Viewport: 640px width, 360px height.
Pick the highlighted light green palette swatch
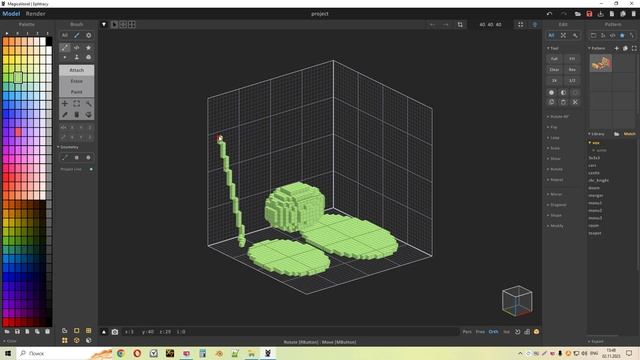pos(18,77)
